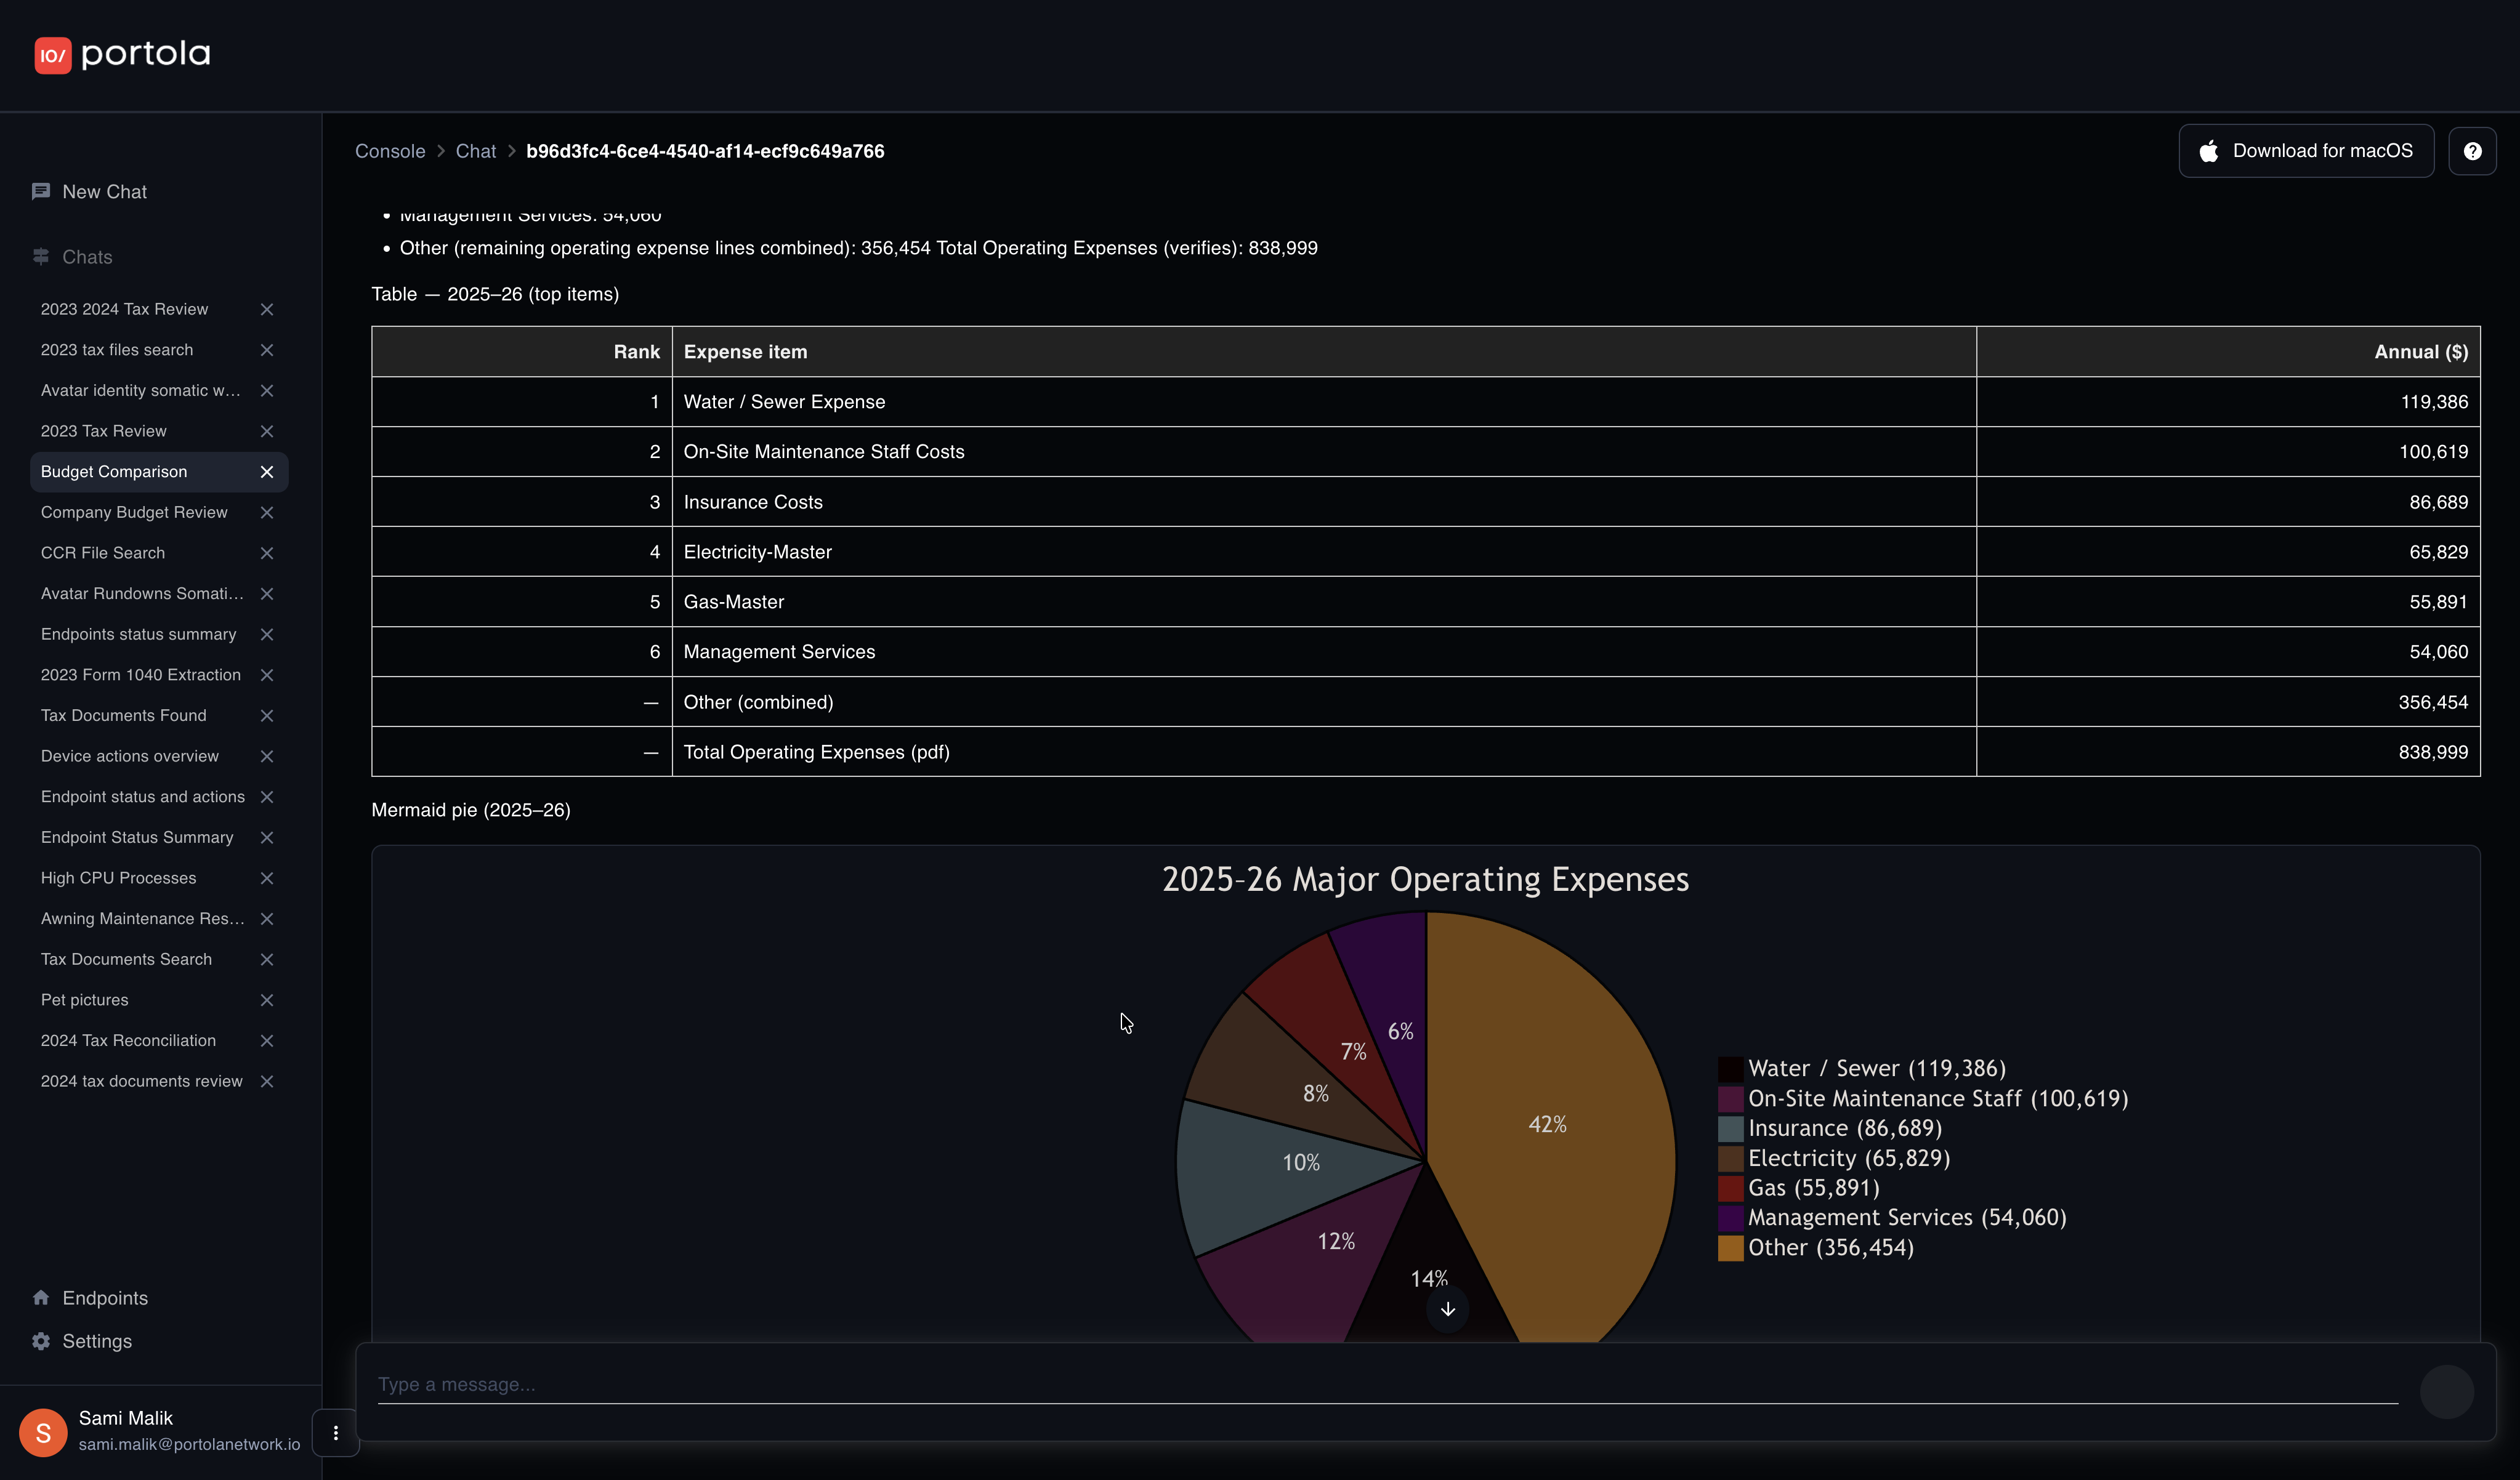Click the send message circle button
Screen dimensions: 2520x1480
click(2446, 1391)
